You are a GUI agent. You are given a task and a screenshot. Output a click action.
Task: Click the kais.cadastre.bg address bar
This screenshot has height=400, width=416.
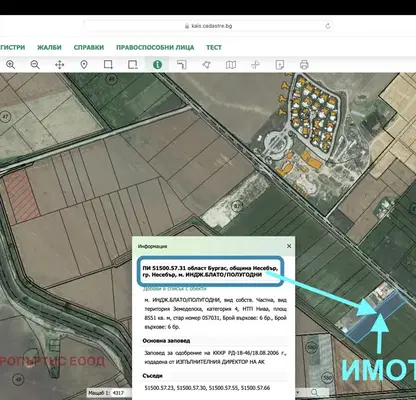click(x=208, y=26)
